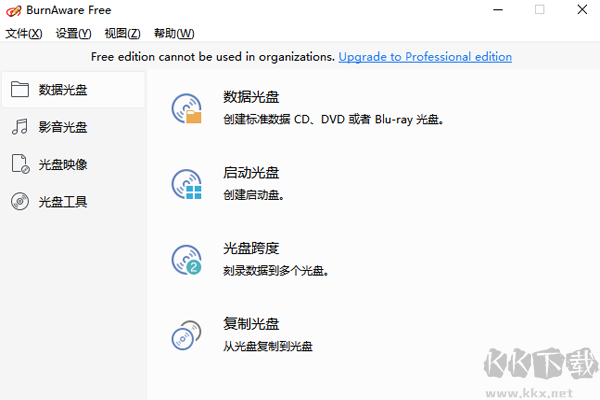The width and height of the screenshot is (600, 400).
Task: Click the music note icon for 影音光盘
Action: click(20, 127)
